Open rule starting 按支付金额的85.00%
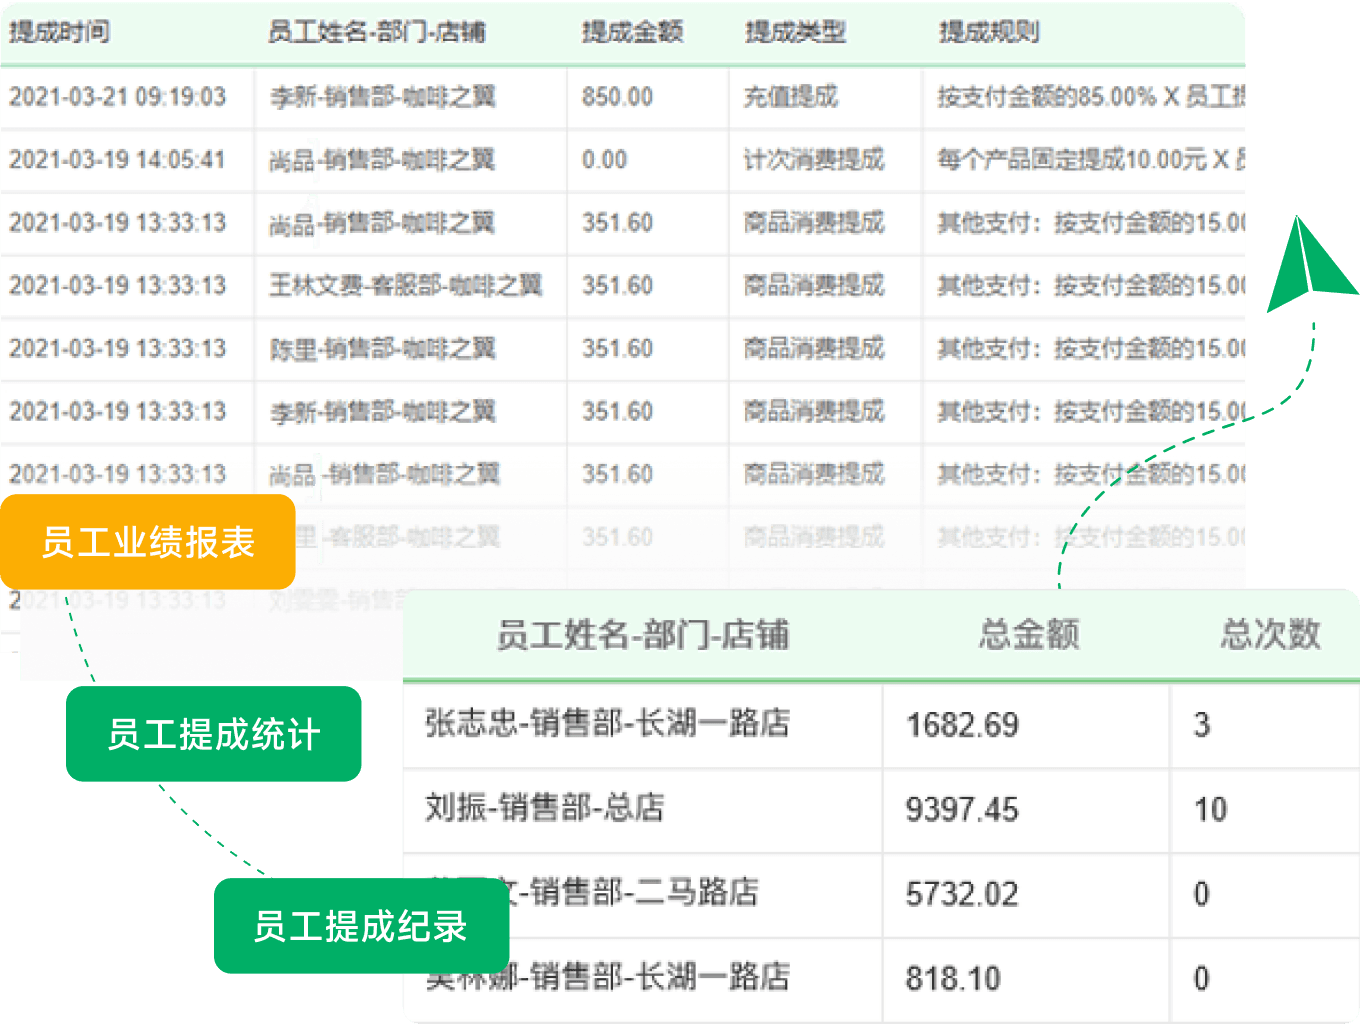 pyautogui.click(x=1091, y=97)
